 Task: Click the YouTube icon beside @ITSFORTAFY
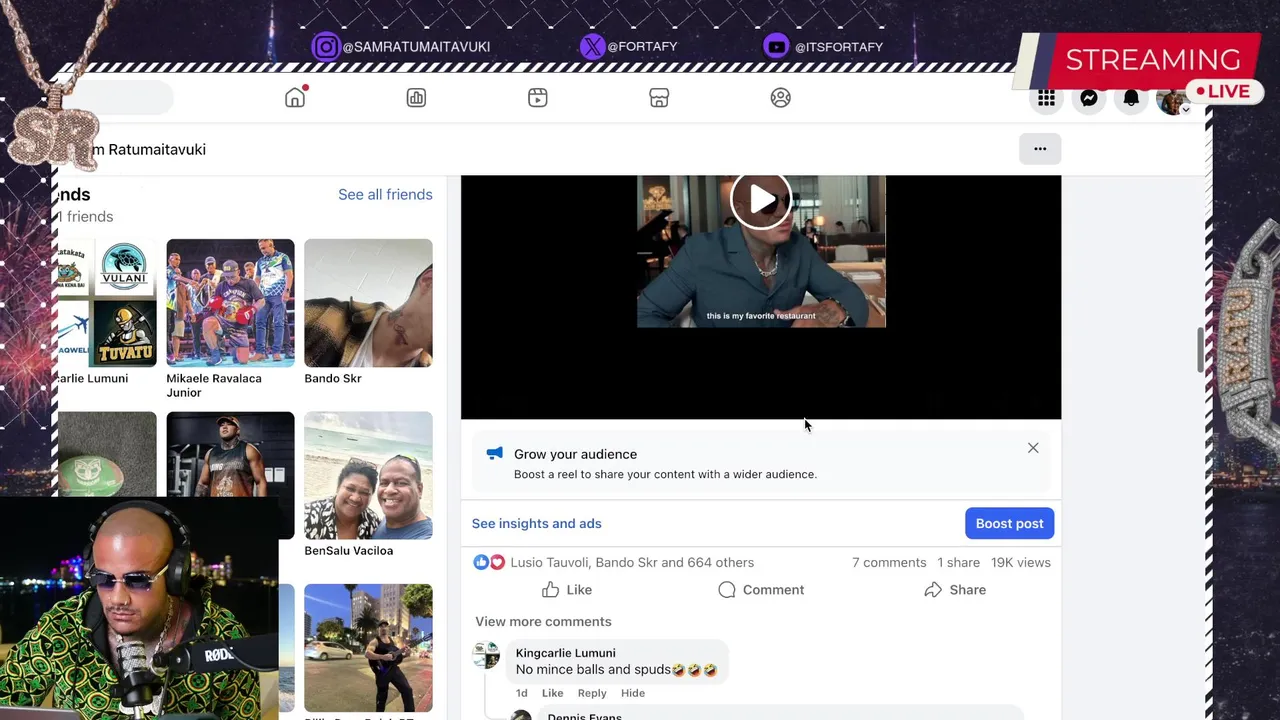pos(776,46)
